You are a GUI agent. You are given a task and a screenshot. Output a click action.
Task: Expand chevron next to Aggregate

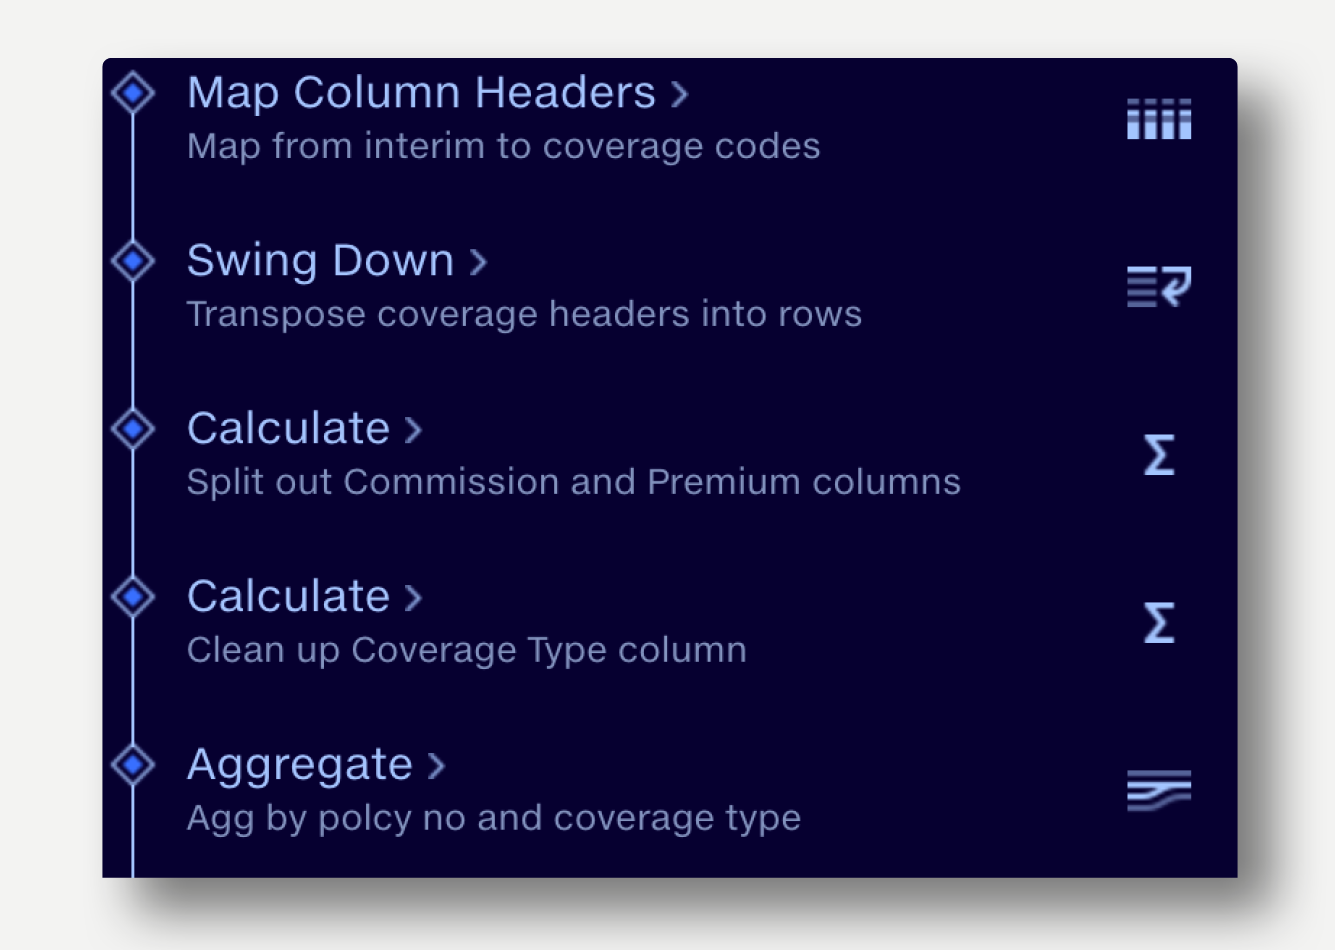pos(436,767)
